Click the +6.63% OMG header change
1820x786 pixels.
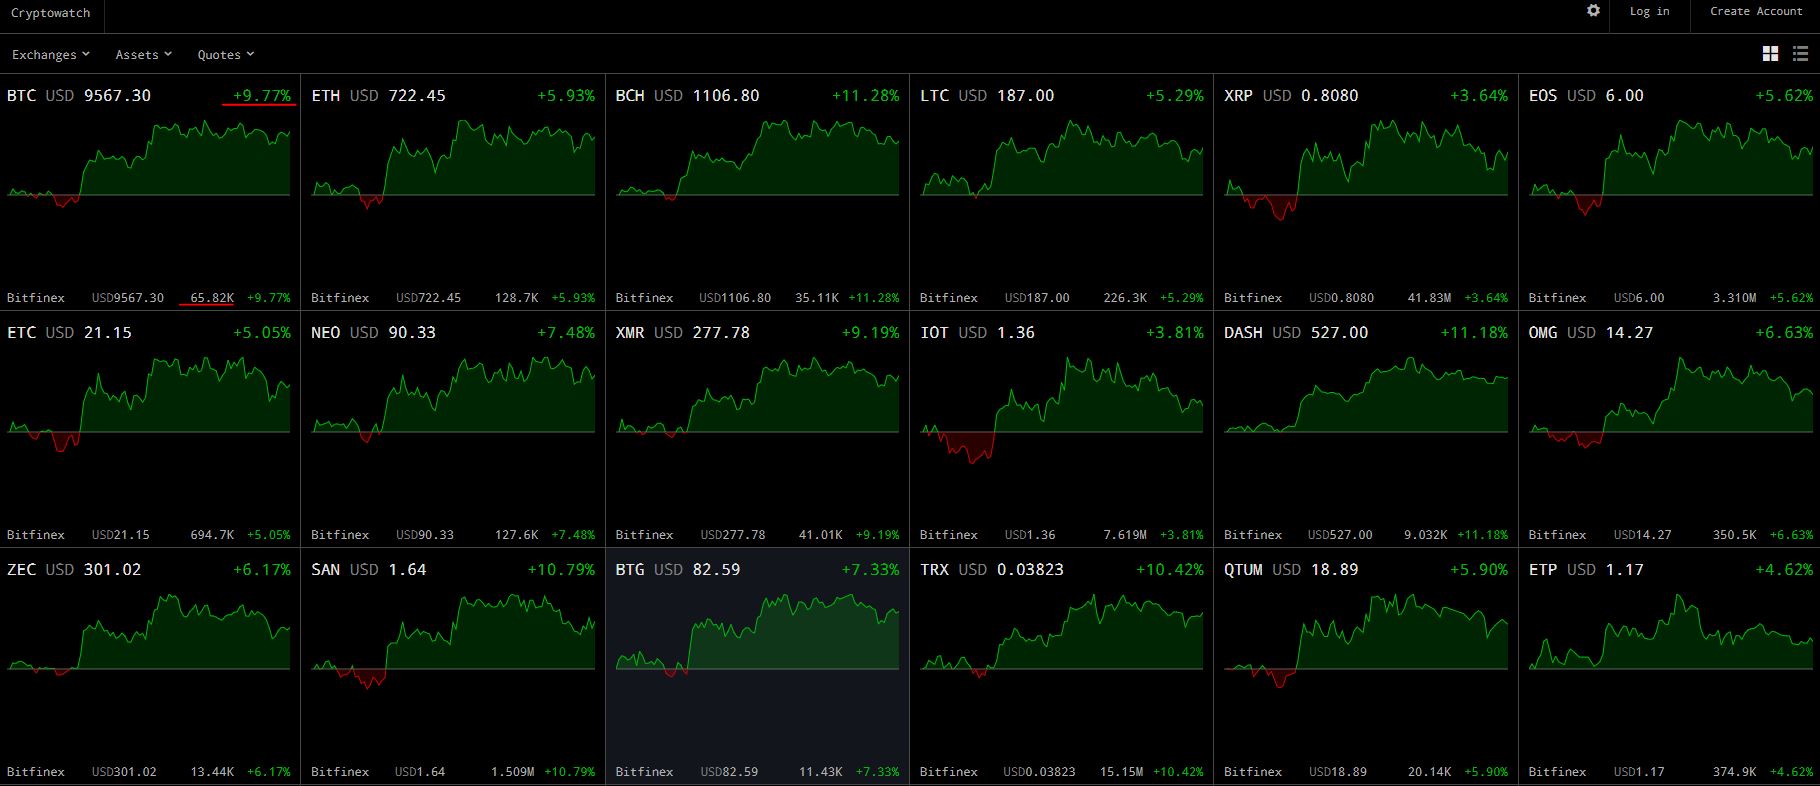point(1784,333)
